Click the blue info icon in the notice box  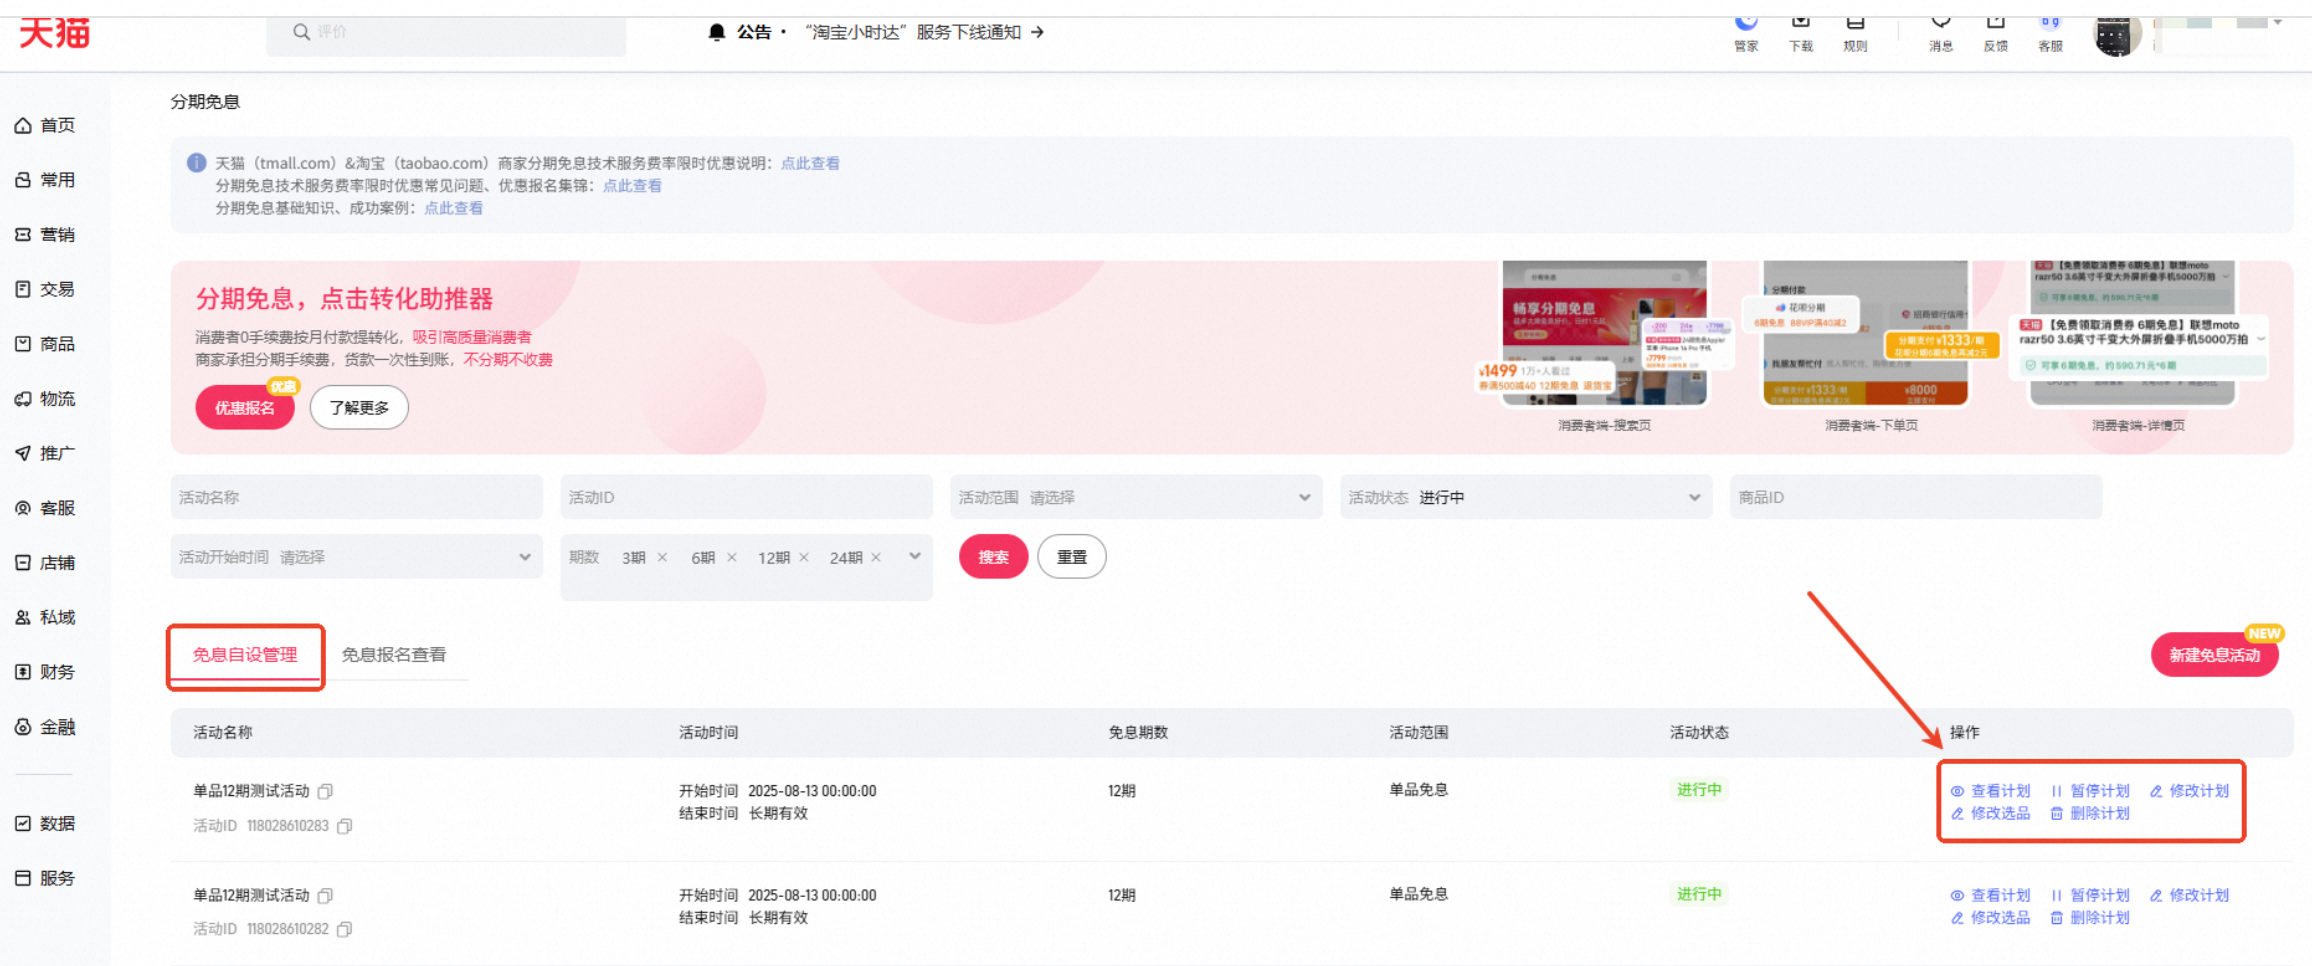coord(196,163)
